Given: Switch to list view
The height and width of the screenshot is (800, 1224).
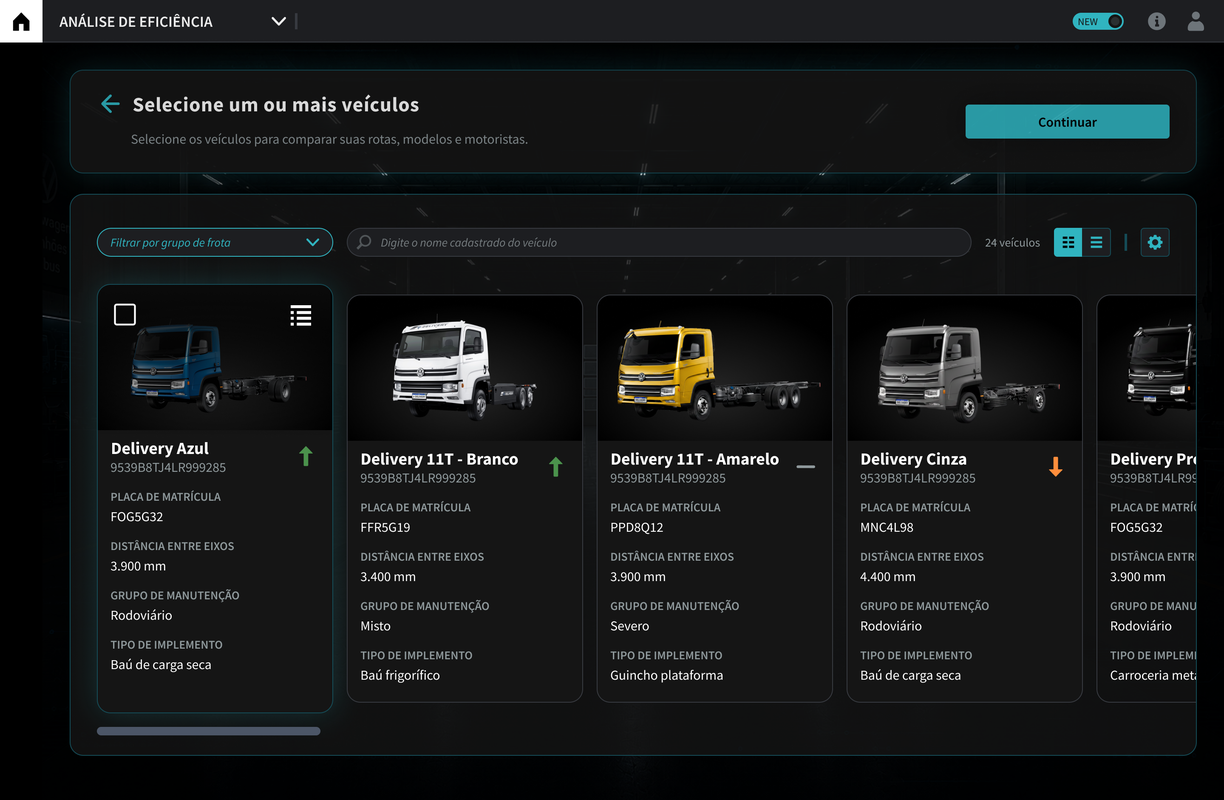Looking at the screenshot, I should (1096, 242).
